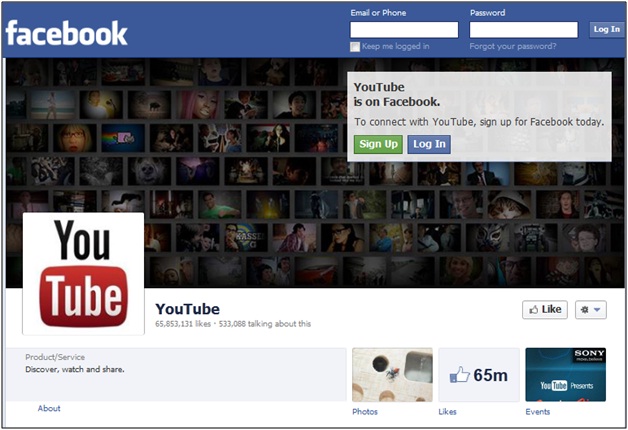Click the Log In button in the header

point(606,29)
